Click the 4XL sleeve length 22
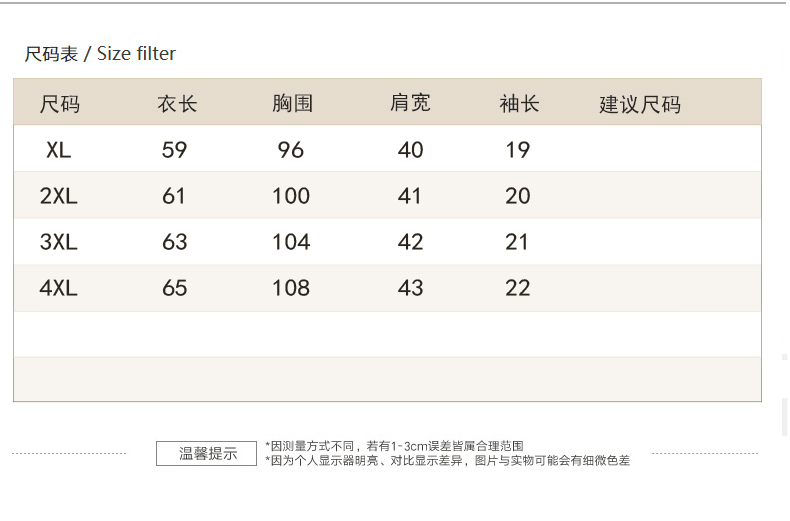 coord(518,288)
